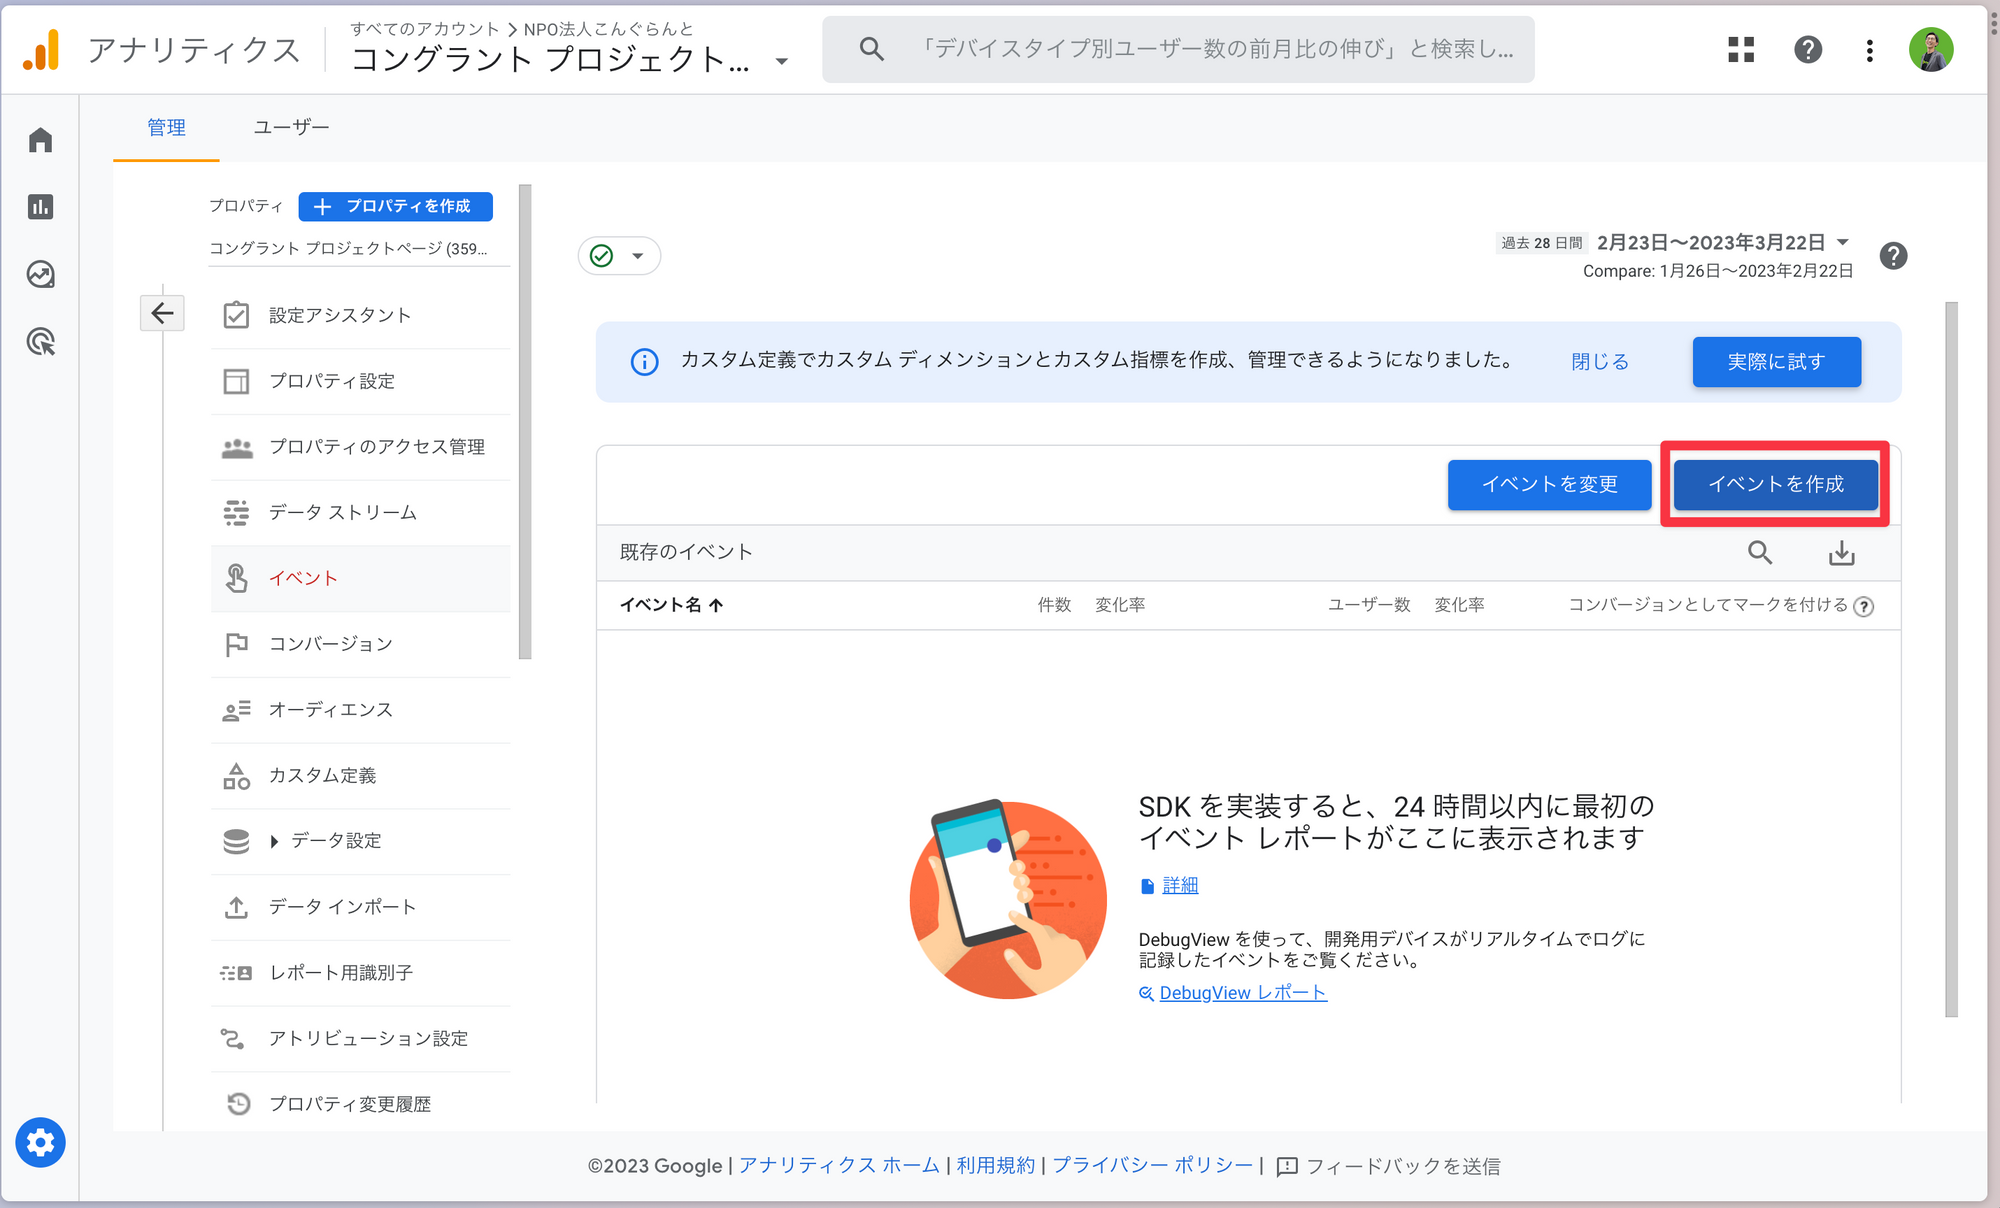Click the Analytics search input field

pos(1178,49)
